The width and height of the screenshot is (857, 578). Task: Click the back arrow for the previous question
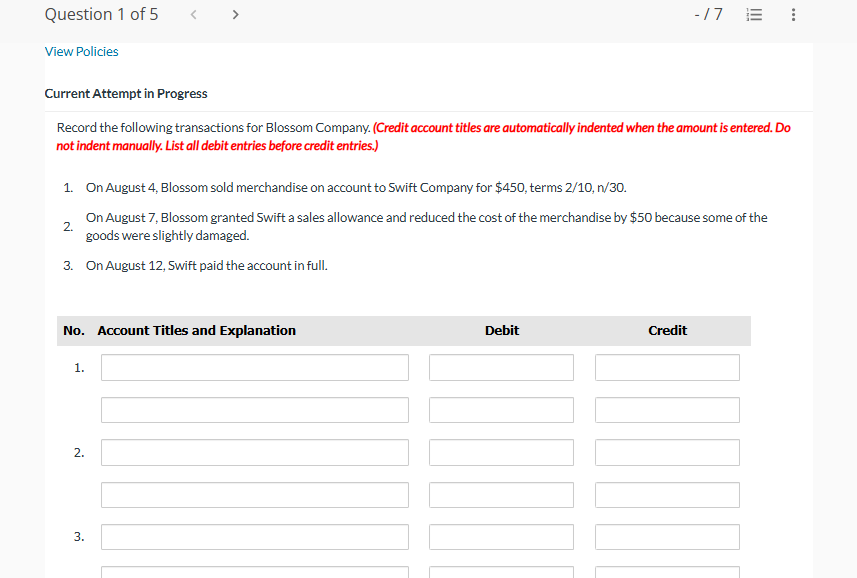(193, 14)
